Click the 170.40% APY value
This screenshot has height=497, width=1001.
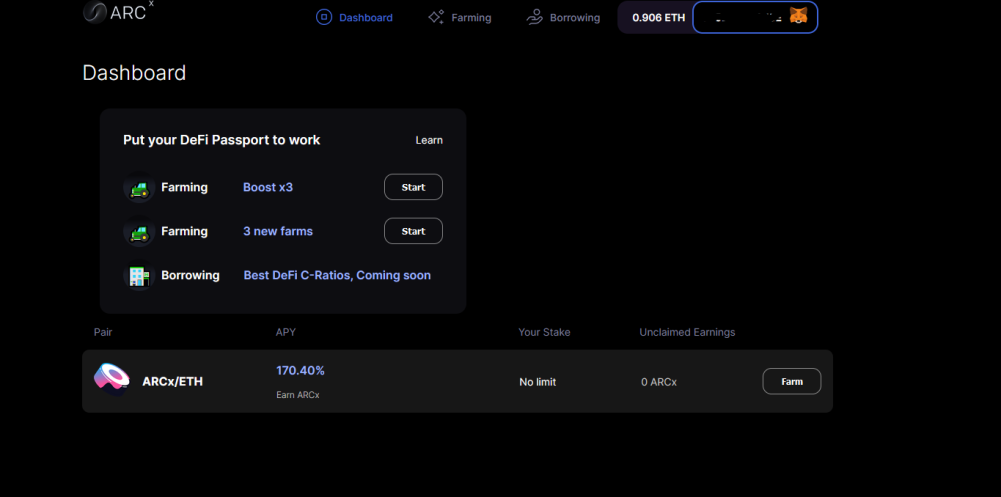tap(301, 371)
